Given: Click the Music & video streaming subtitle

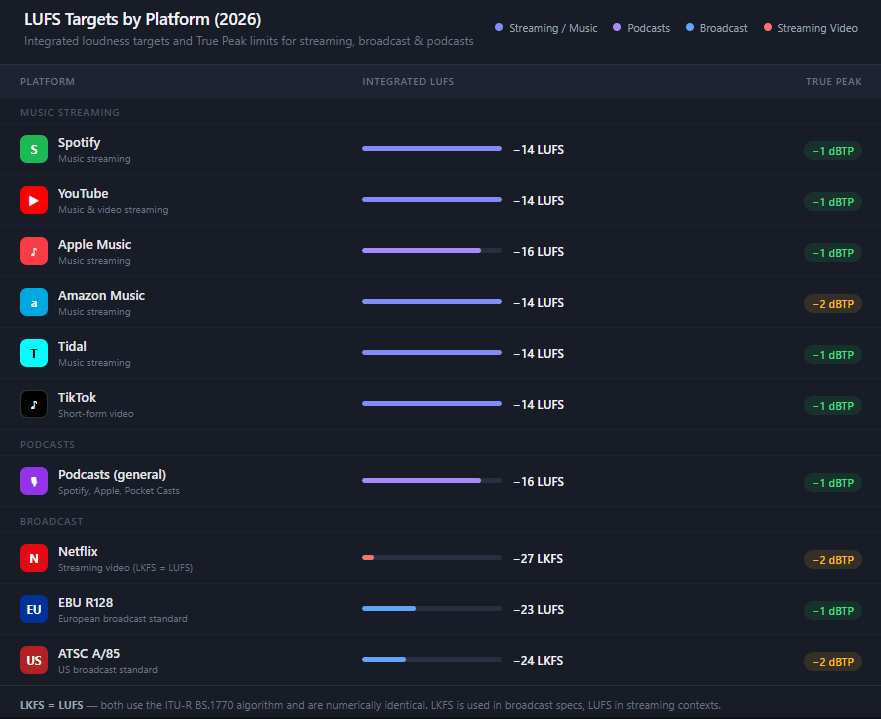Looking at the screenshot, I should [x=113, y=210].
